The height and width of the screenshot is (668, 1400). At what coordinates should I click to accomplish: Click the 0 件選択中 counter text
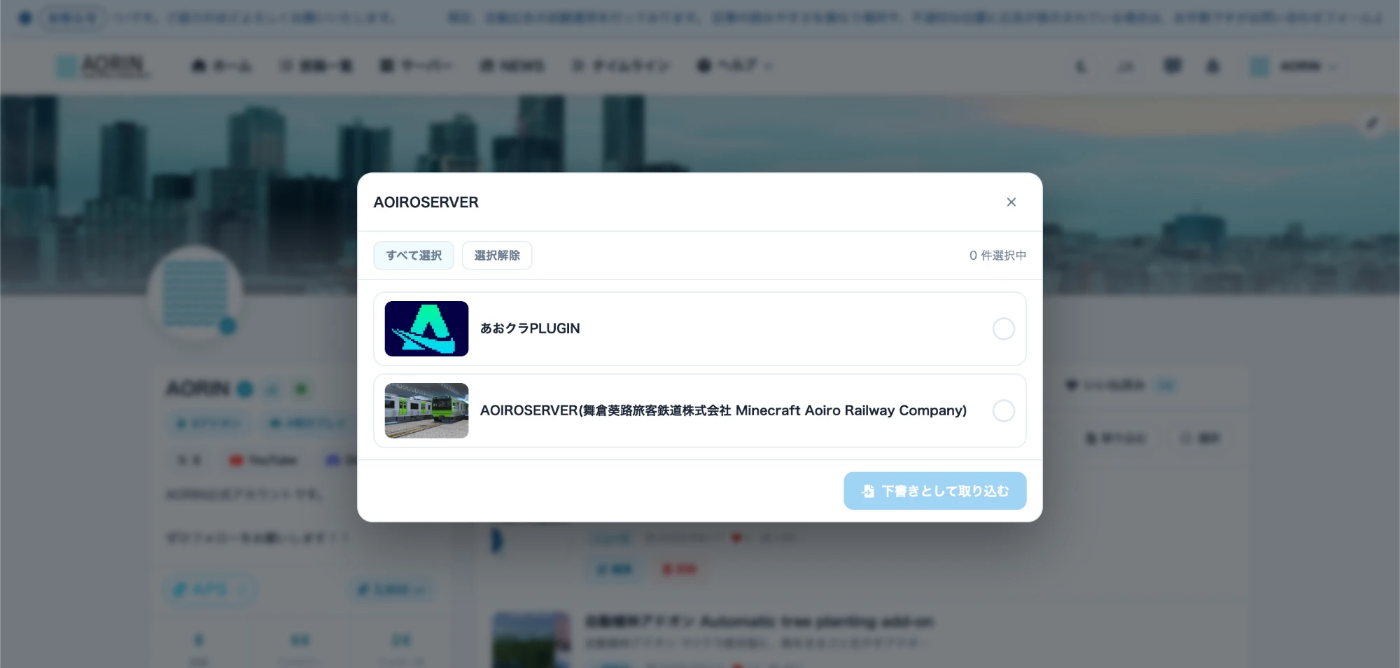point(998,255)
